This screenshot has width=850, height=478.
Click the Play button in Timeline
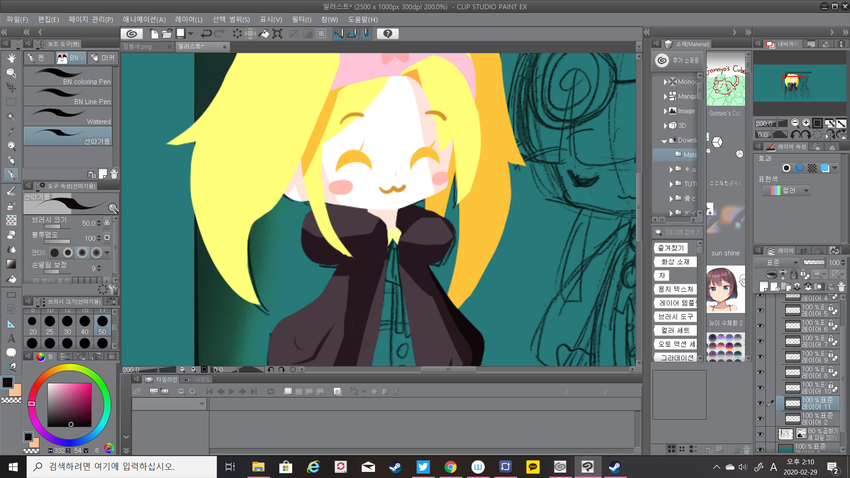coord(231,391)
